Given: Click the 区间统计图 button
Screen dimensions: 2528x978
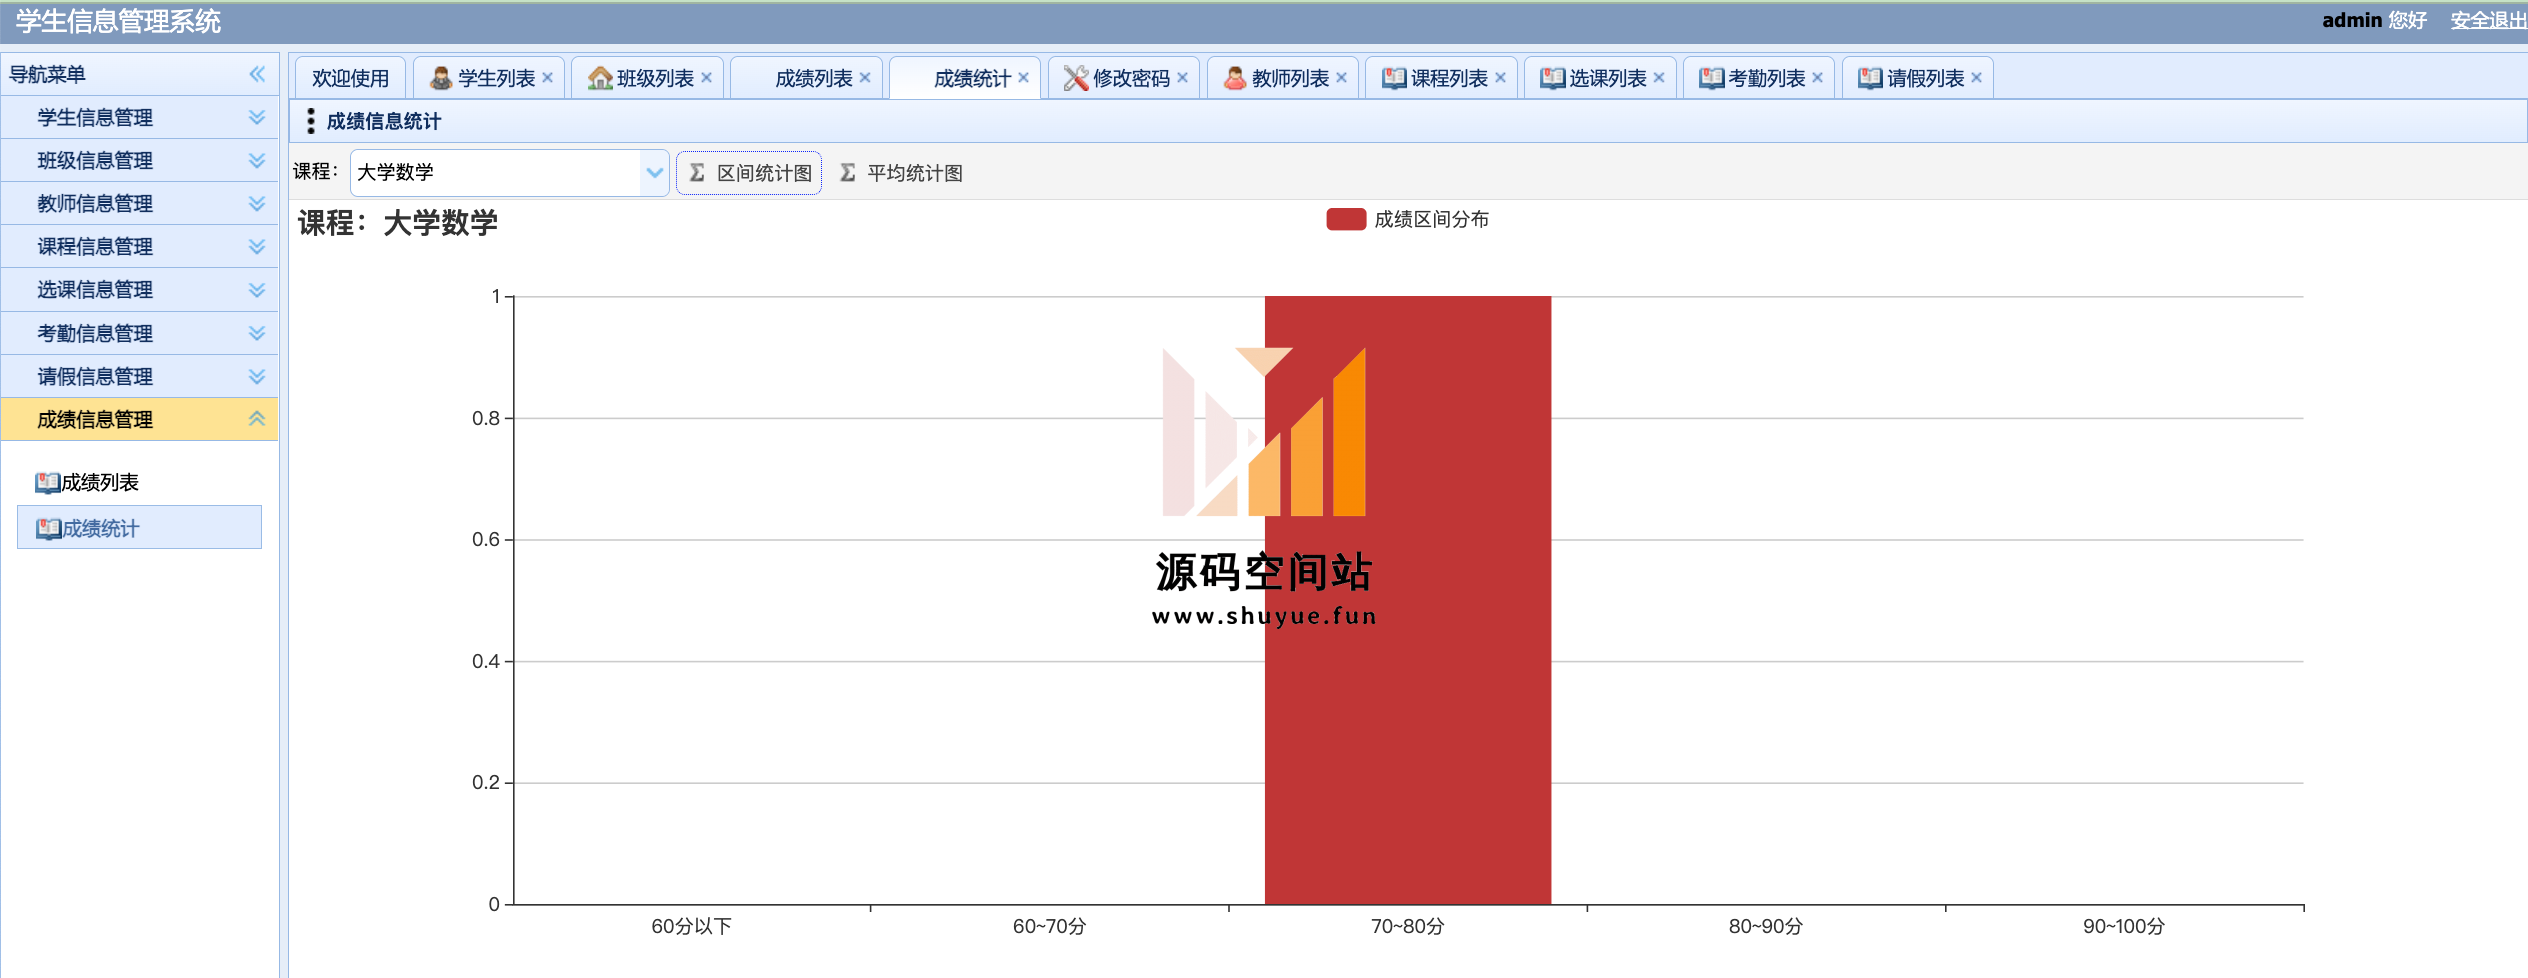Looking at the screenshot, I should tap(749, 173).
